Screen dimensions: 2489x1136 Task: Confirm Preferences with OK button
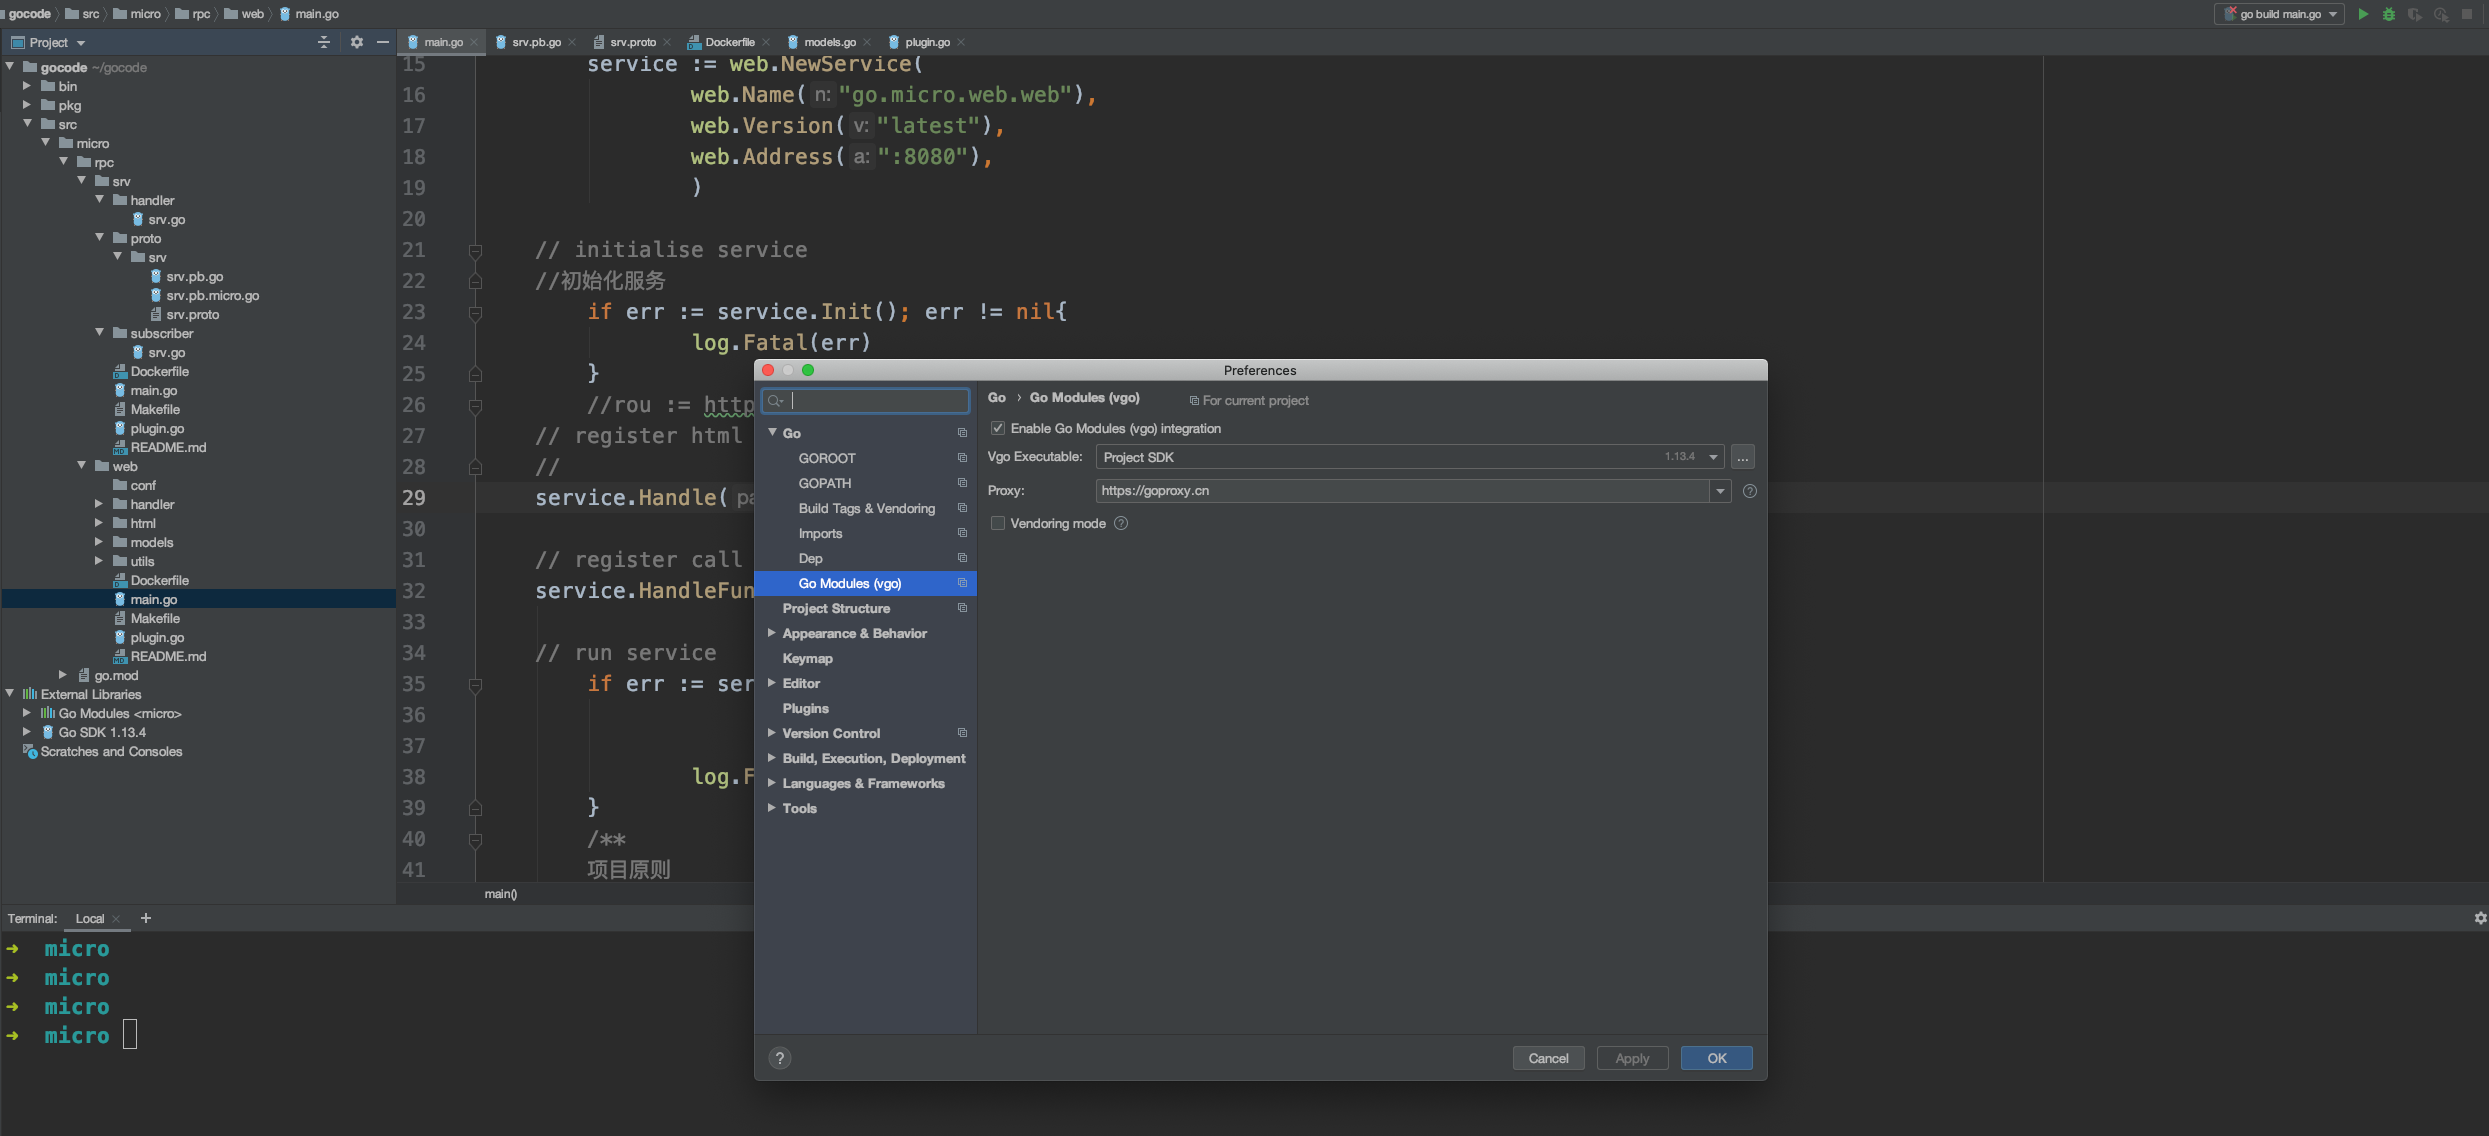pyautogui.click(x=1716, y=1058)
